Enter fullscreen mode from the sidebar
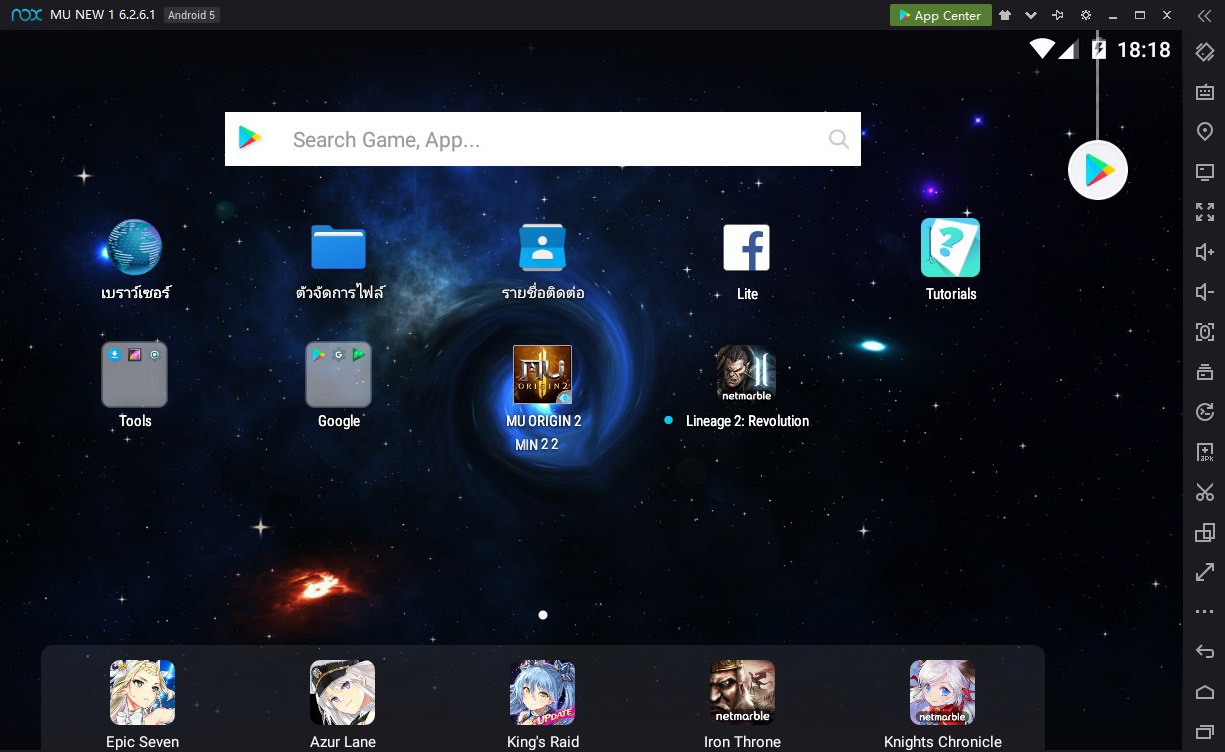The height and width of the screenshot is (752, 1225). tap(1204, 211)
